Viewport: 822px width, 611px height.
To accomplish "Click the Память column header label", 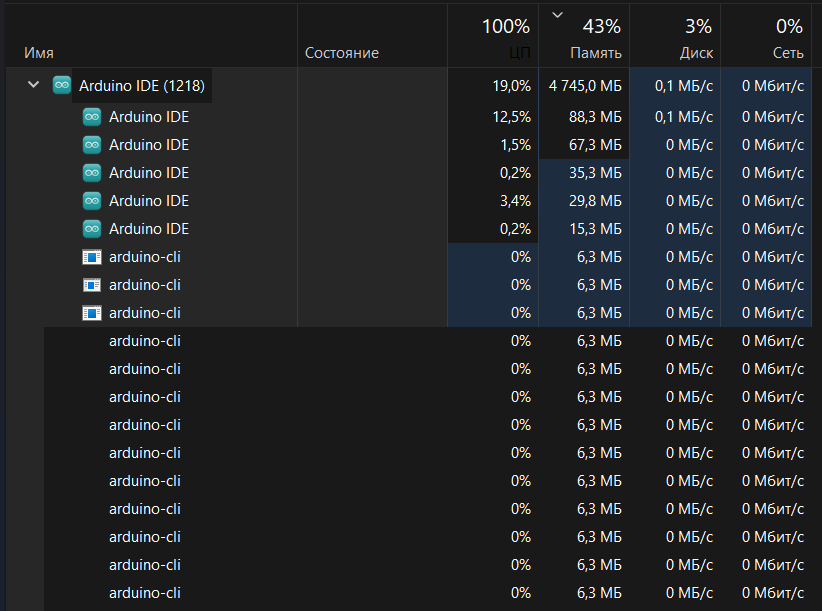I will [x=596, y=53].
